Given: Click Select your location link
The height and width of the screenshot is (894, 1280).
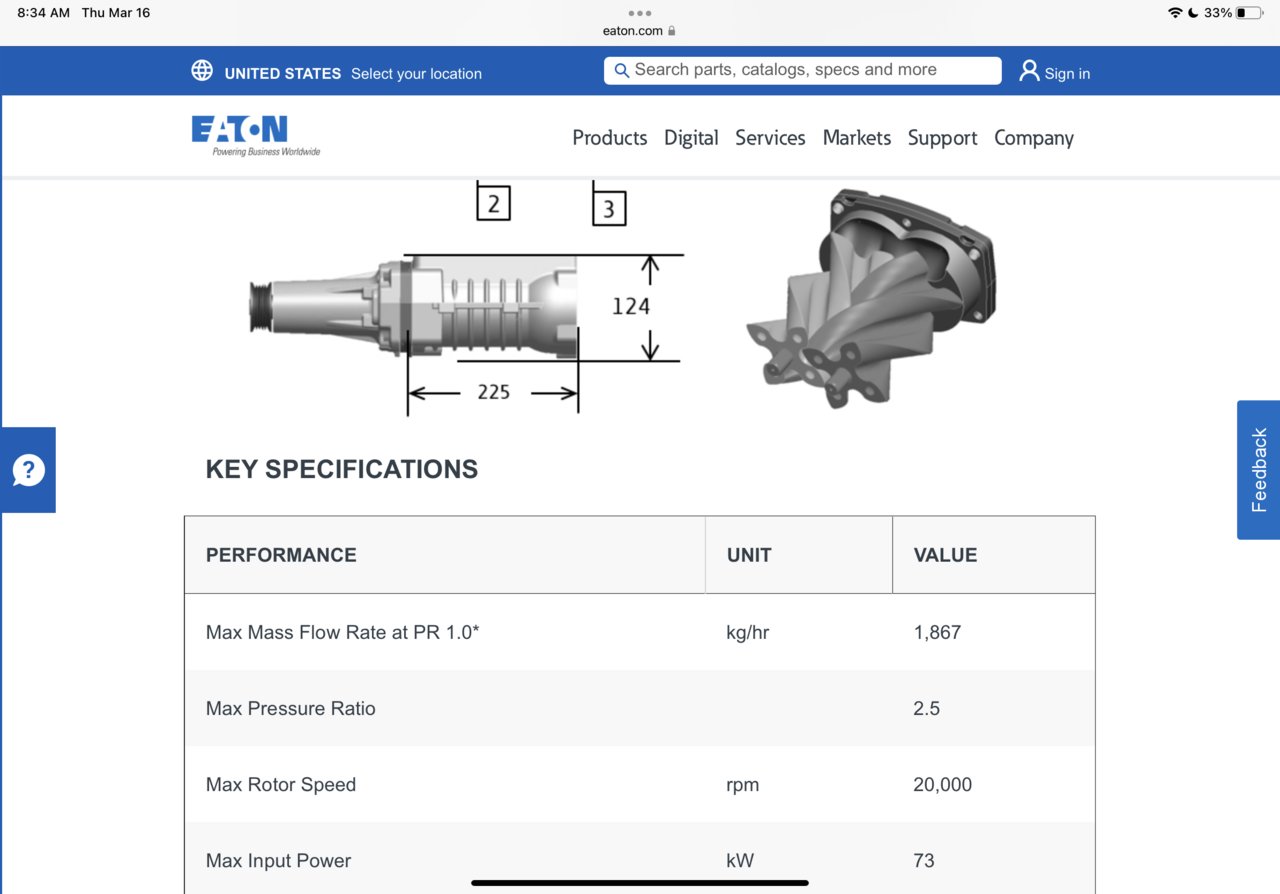Looking at the screenshot, I should point(416,73).
